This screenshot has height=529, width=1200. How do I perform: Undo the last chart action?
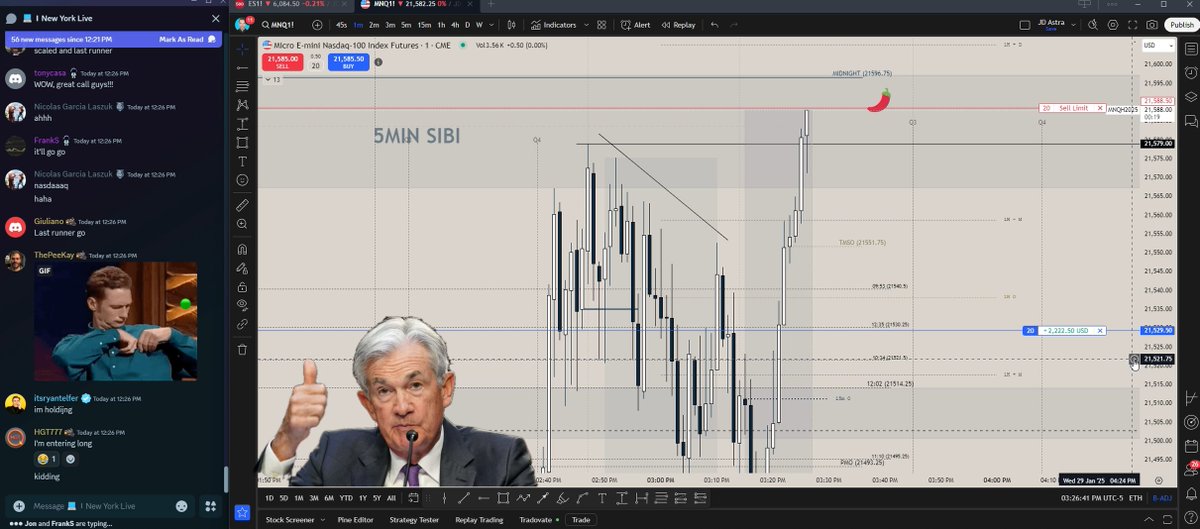pos(714,25)
